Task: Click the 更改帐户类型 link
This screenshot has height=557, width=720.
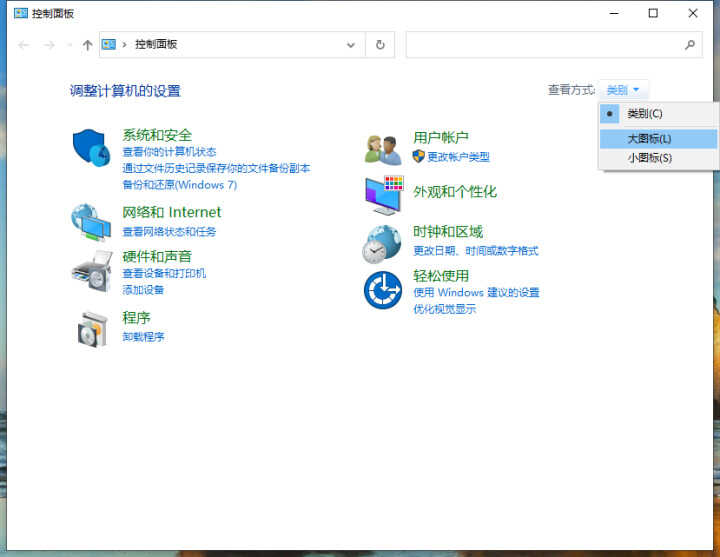Action: tap(458, 157)
